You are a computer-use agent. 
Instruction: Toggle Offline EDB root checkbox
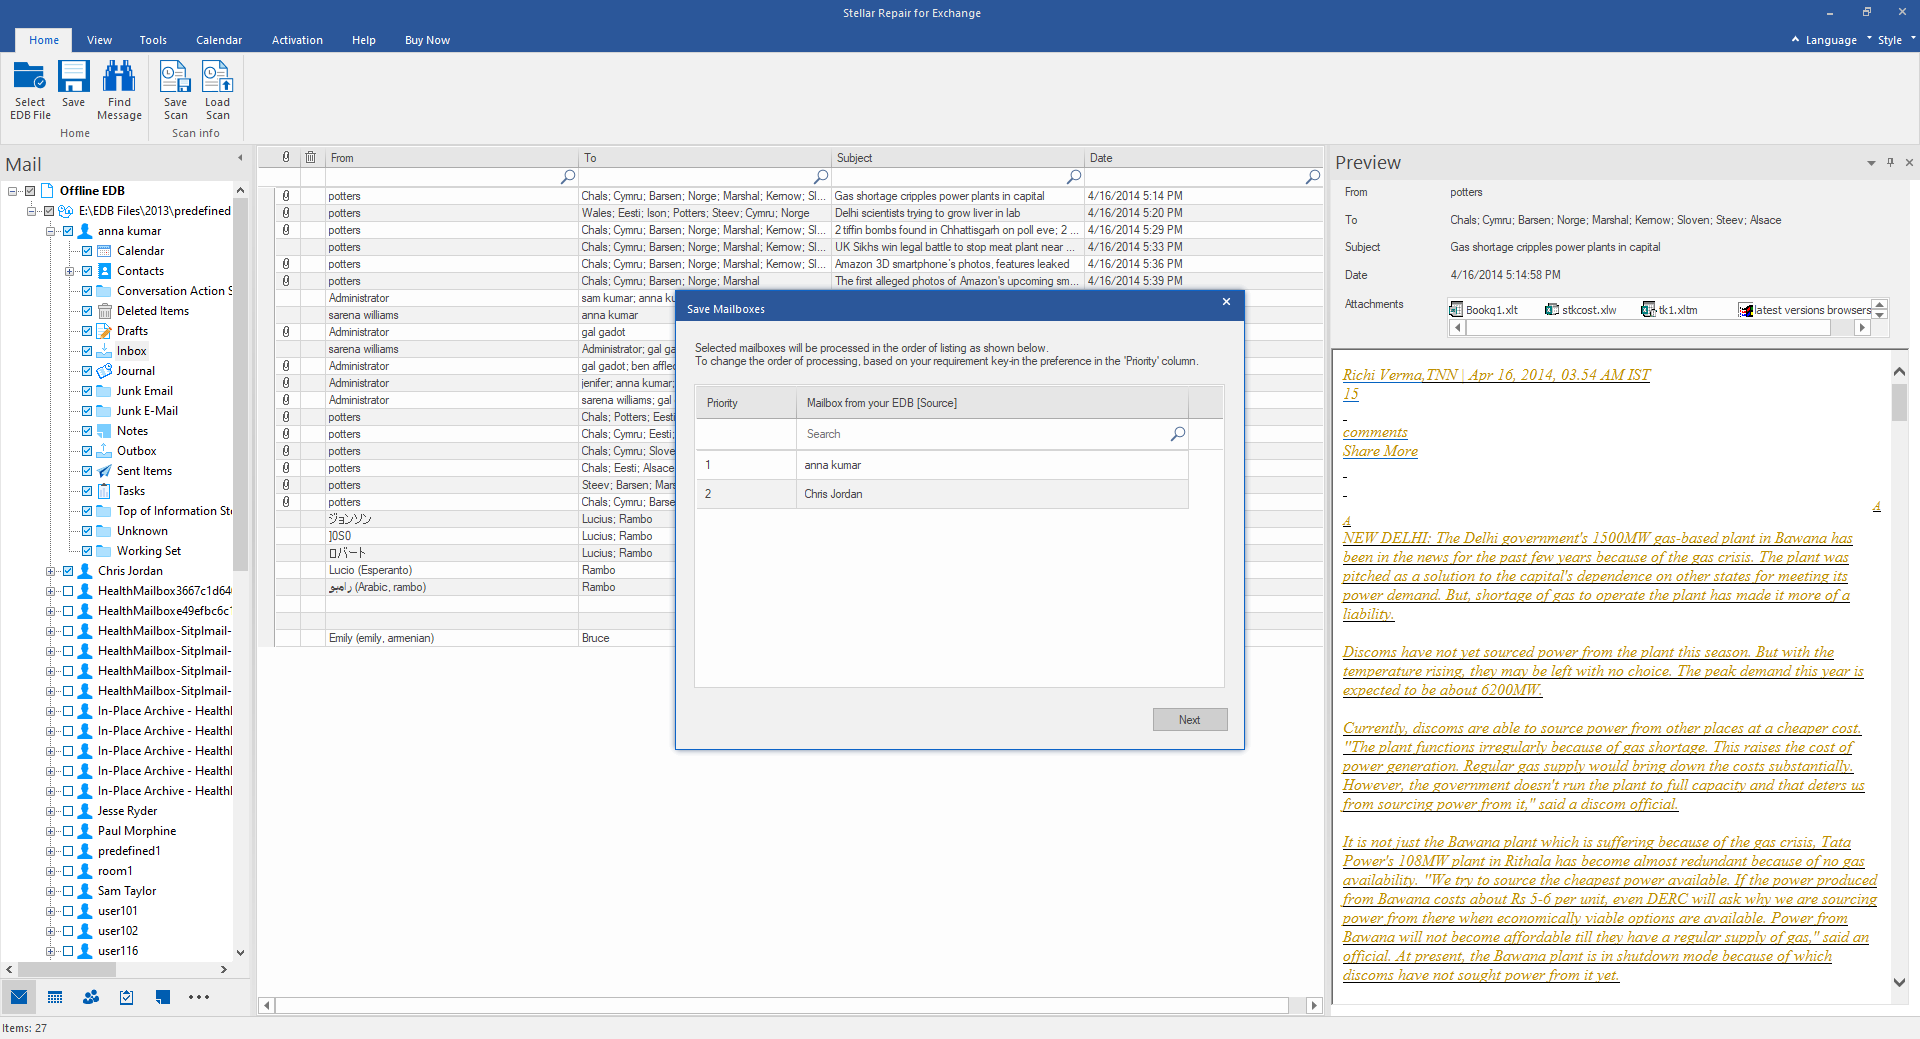tap(30, 191)
